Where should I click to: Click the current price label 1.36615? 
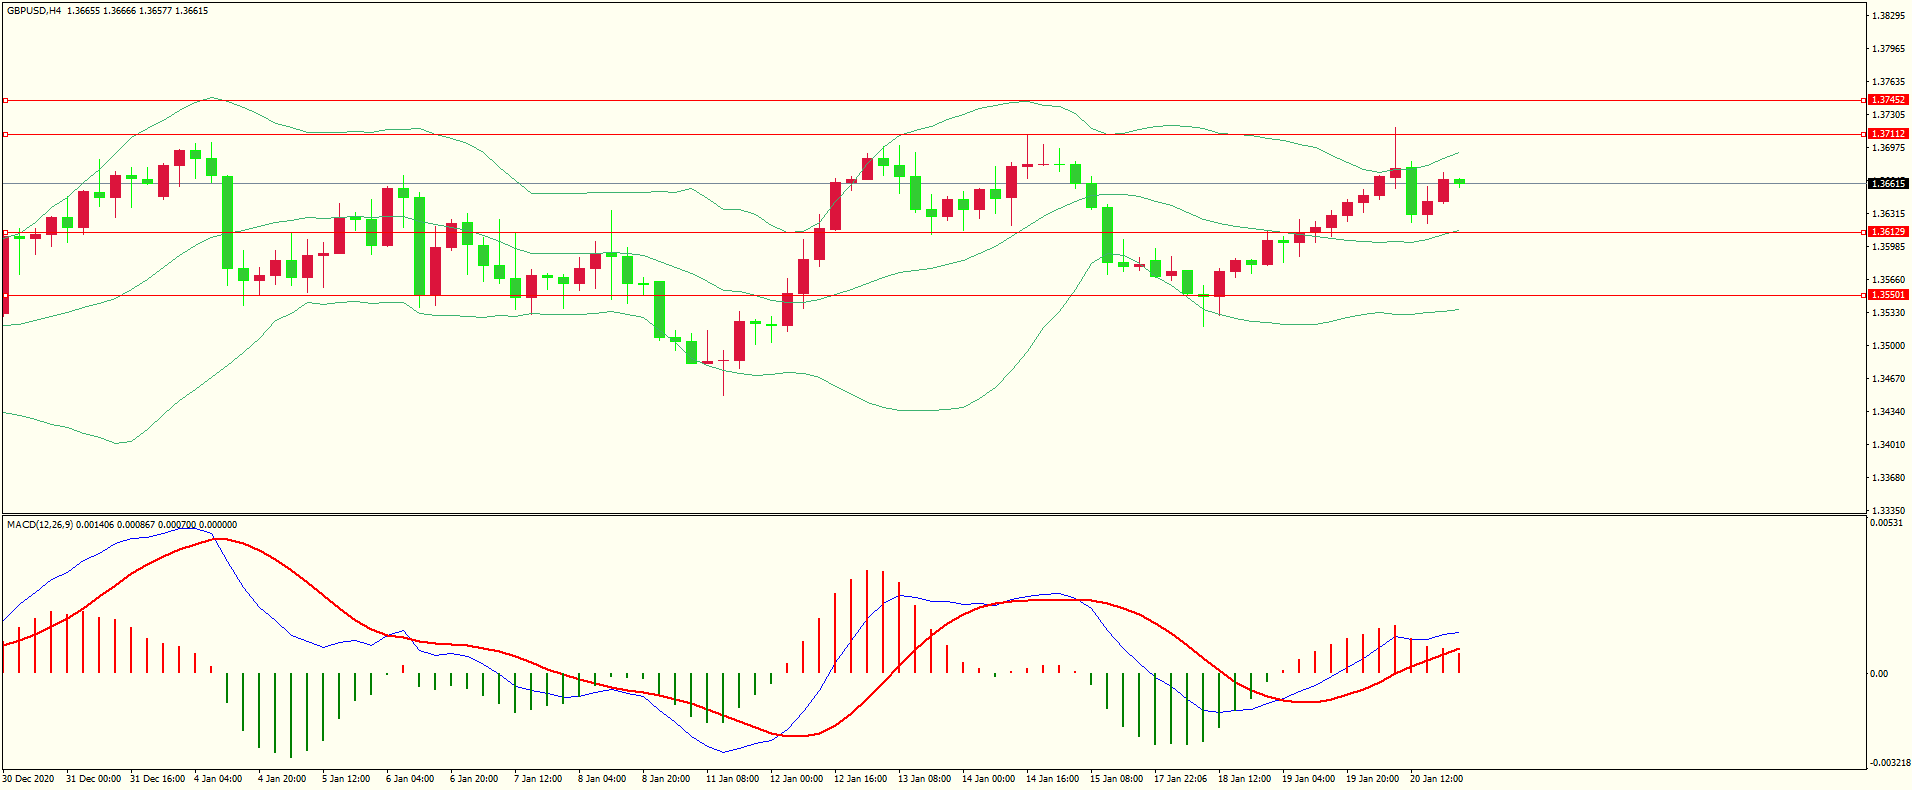tap(1888, 184)
